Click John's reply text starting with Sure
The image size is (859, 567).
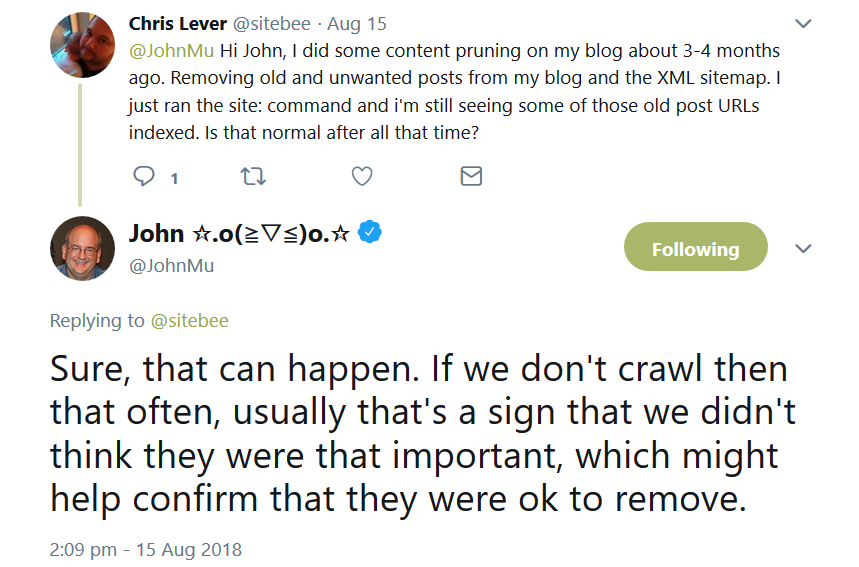[420, 433]
